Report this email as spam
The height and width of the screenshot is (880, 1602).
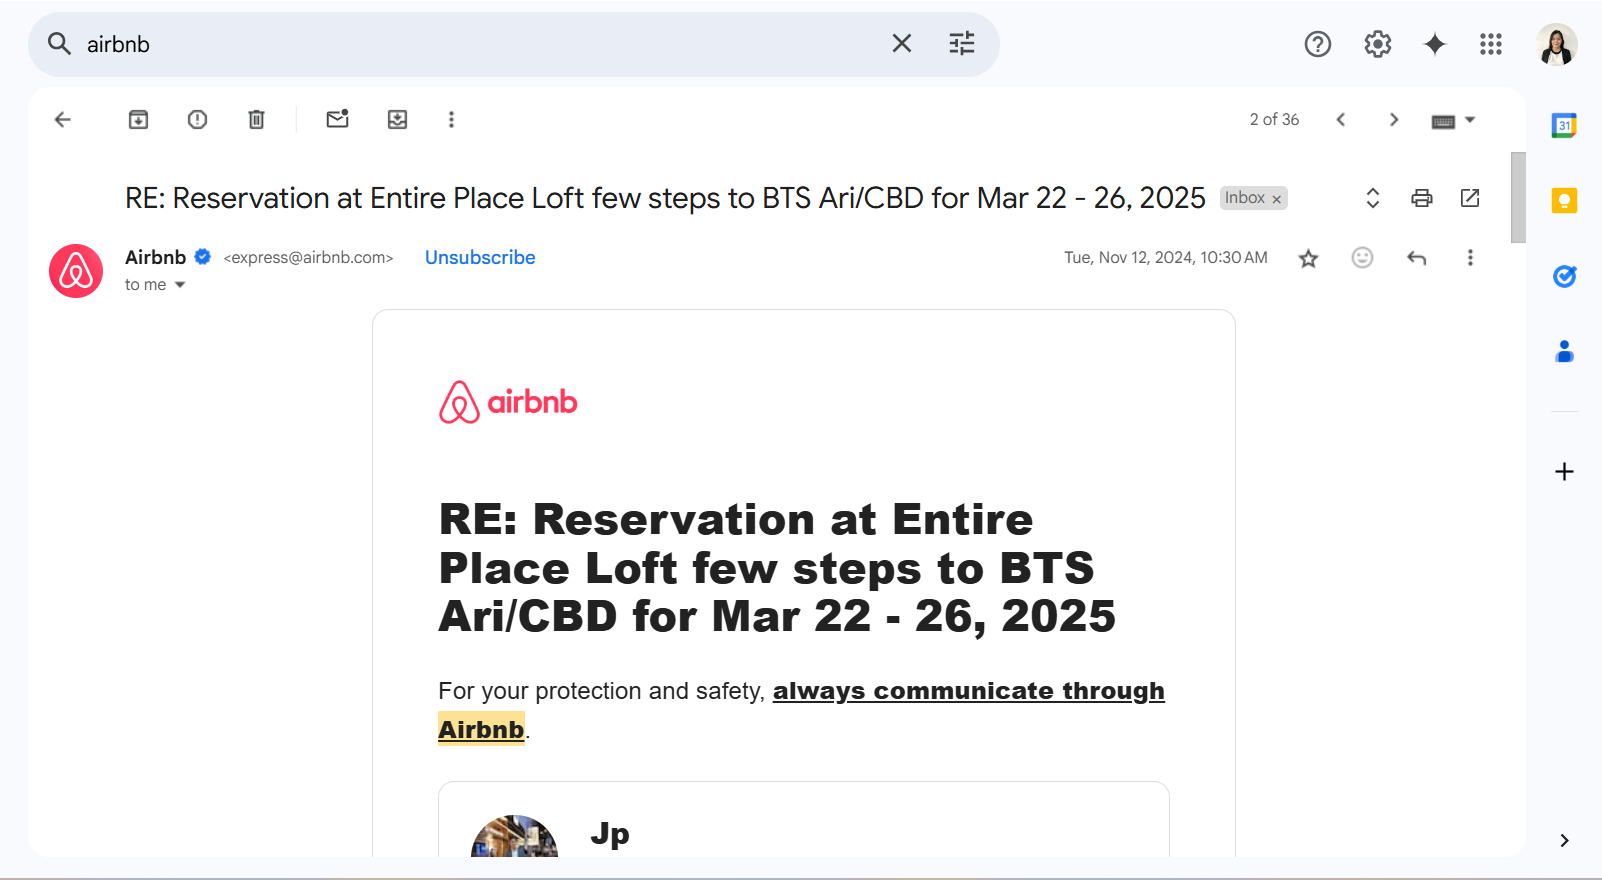click(x=197, y=120)
